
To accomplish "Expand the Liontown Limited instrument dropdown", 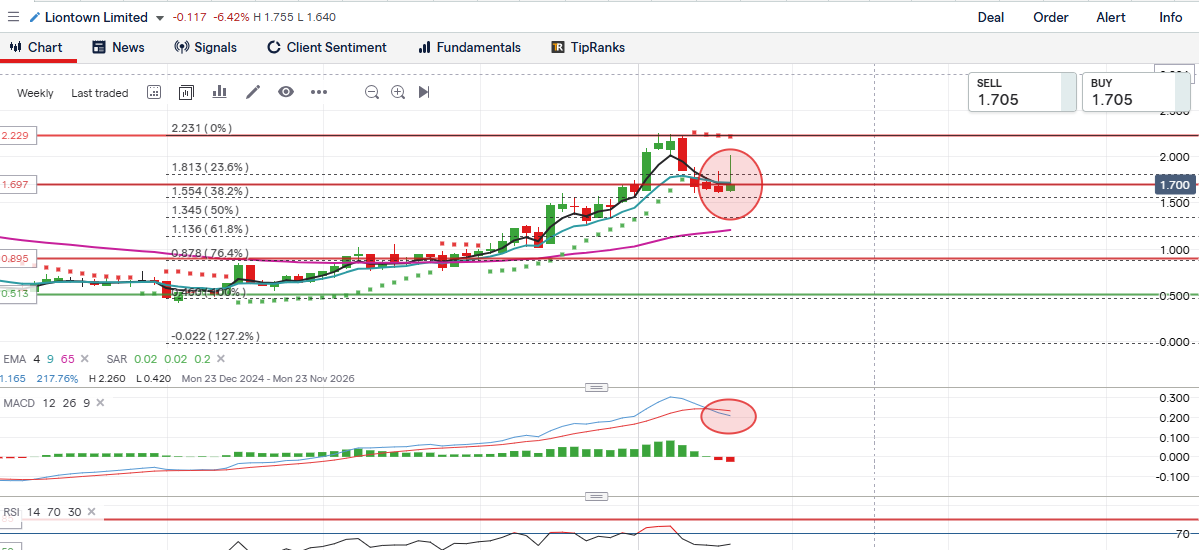I will [x=161, y=18].
